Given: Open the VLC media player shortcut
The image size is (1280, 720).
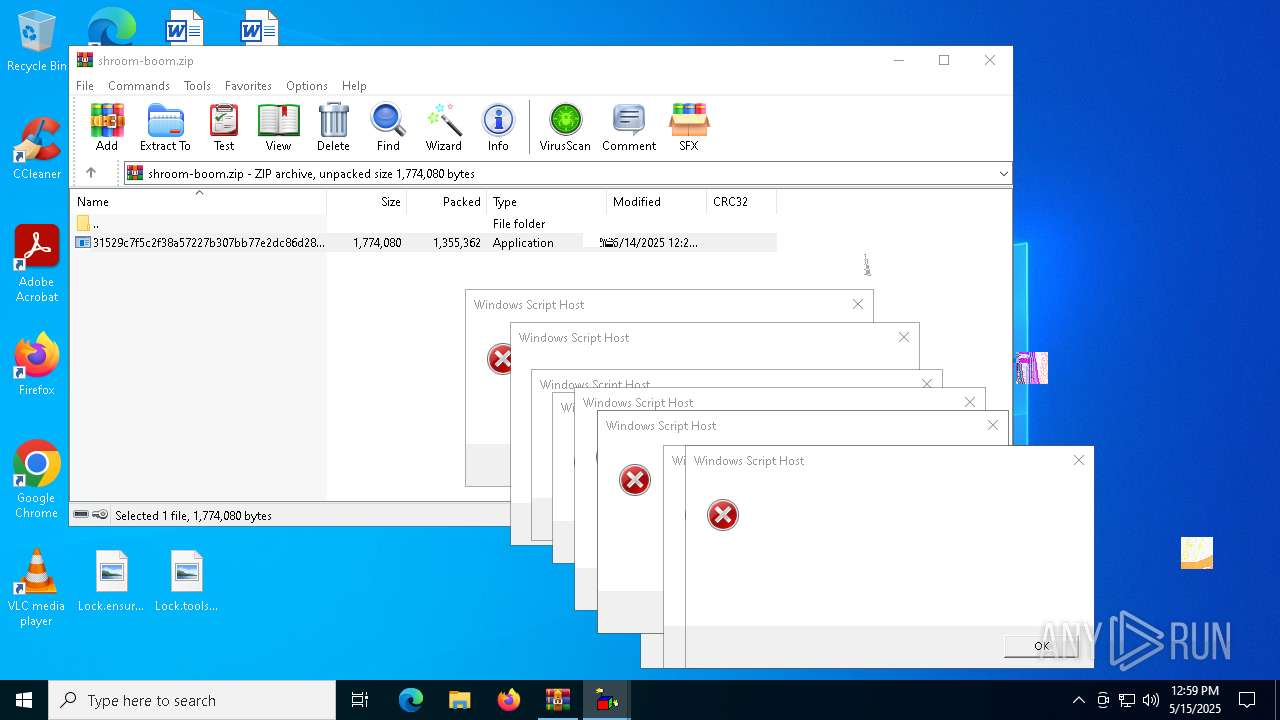Looking at the screenshot, I should tap(36, 588).
